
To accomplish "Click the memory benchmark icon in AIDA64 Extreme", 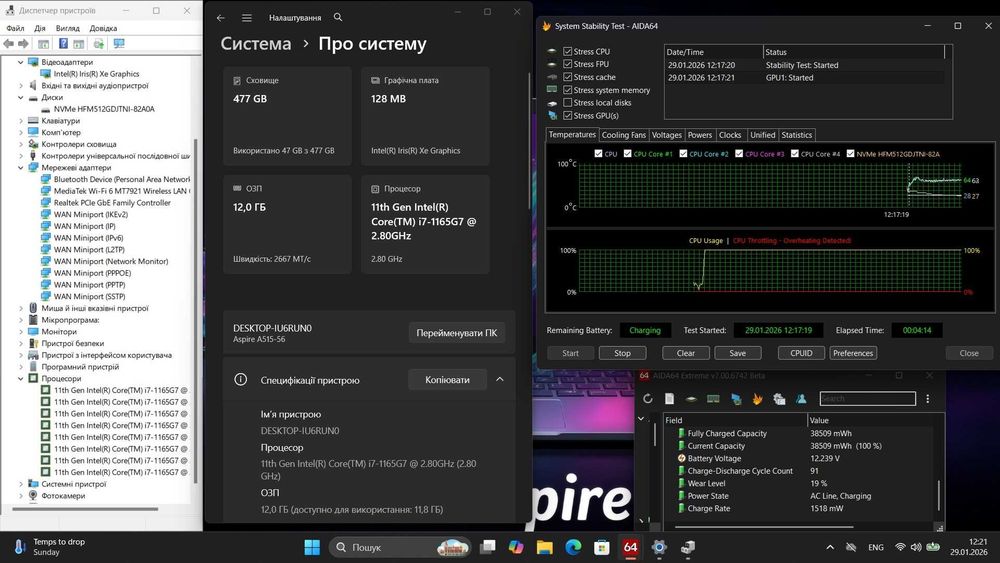I will (714, 398).
